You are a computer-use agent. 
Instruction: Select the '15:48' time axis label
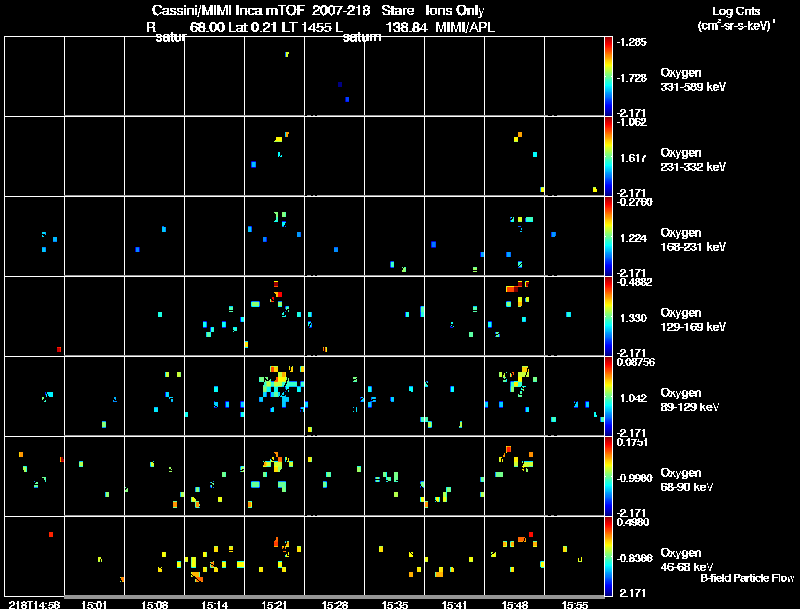coord(514,604)
